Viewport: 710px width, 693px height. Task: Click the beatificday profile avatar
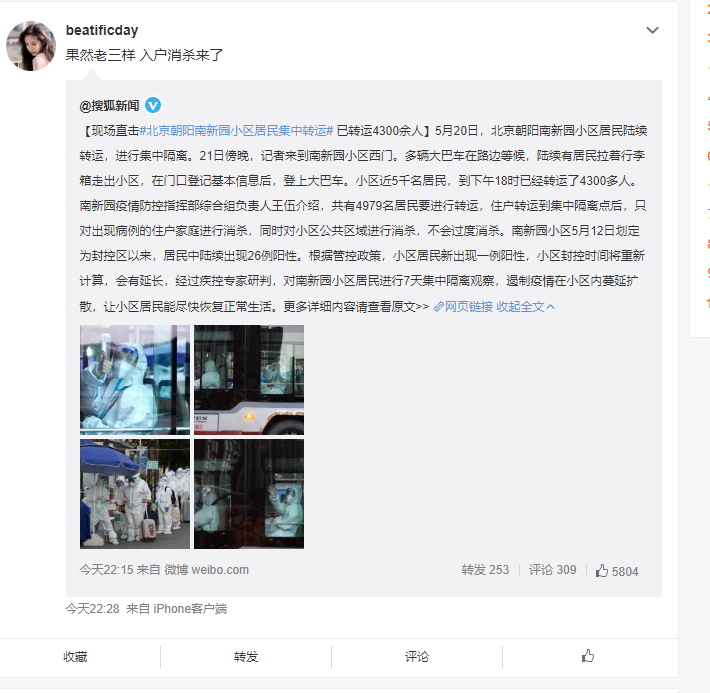tap(31, 46)
